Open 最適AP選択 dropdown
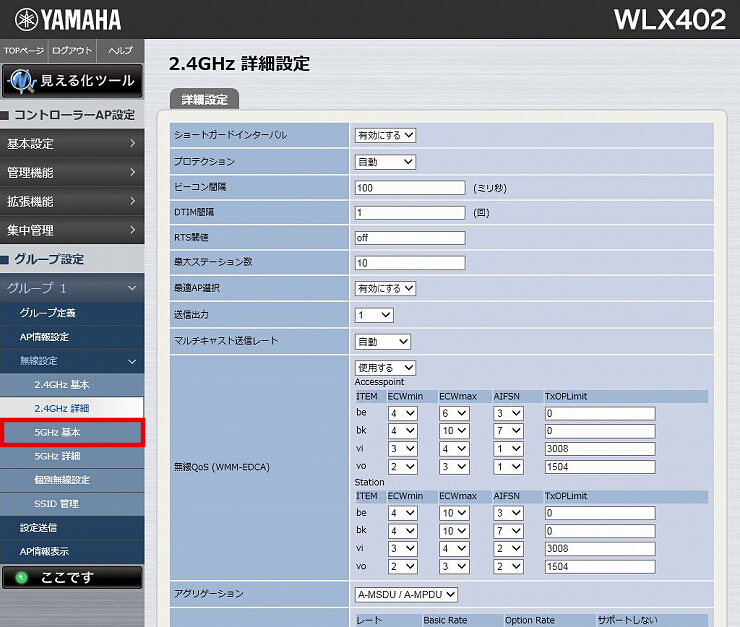The width and height of the screenshot is (740, 627). tap(385, 288)
